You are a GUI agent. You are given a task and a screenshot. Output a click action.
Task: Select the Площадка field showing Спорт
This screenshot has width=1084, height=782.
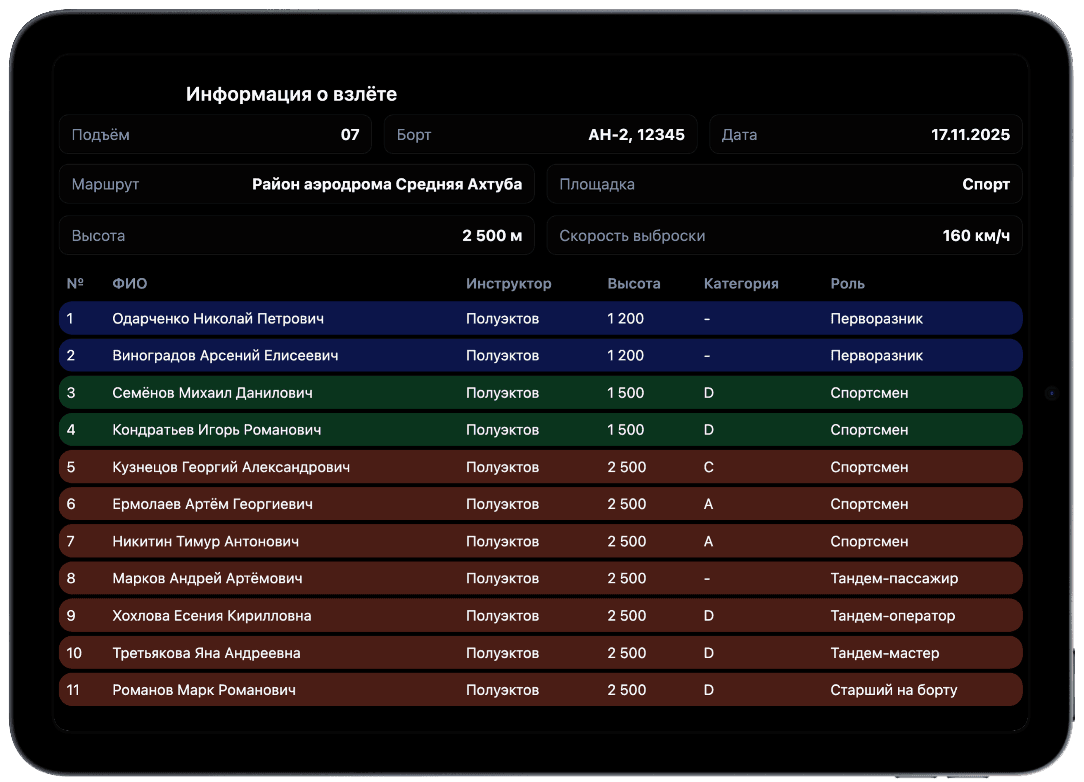coord(784,184)
